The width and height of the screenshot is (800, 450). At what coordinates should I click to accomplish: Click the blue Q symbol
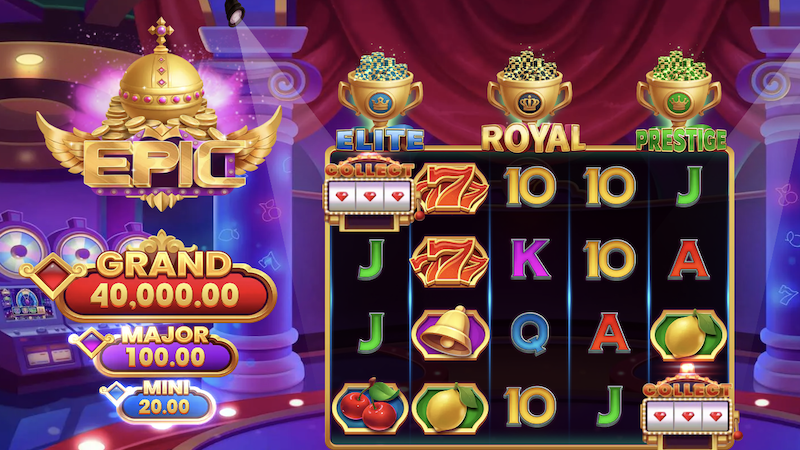[x=530, y=333]
